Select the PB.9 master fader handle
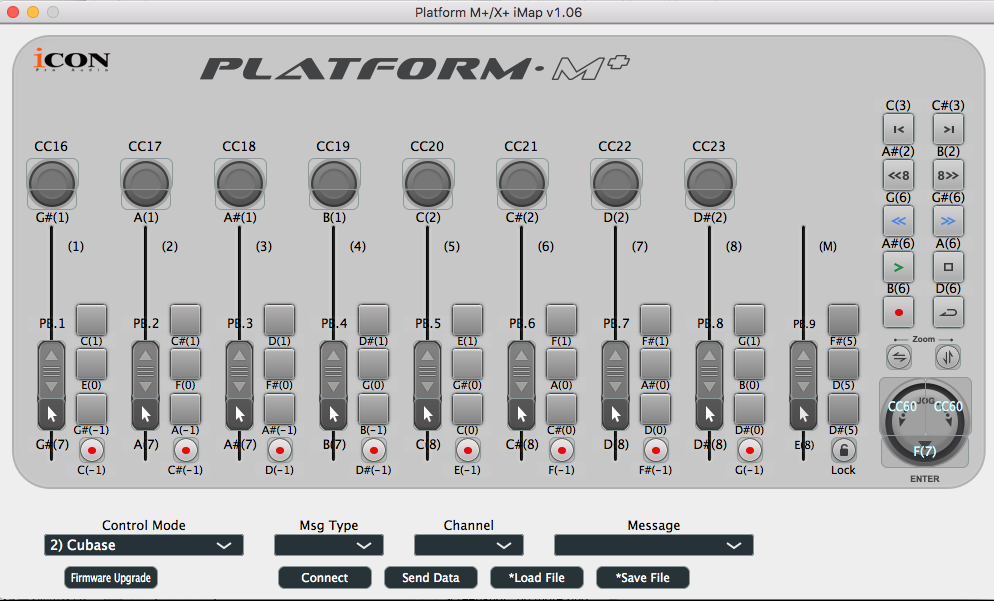The width and height of the screenshot is (994, 601). (x=803, y=385)
